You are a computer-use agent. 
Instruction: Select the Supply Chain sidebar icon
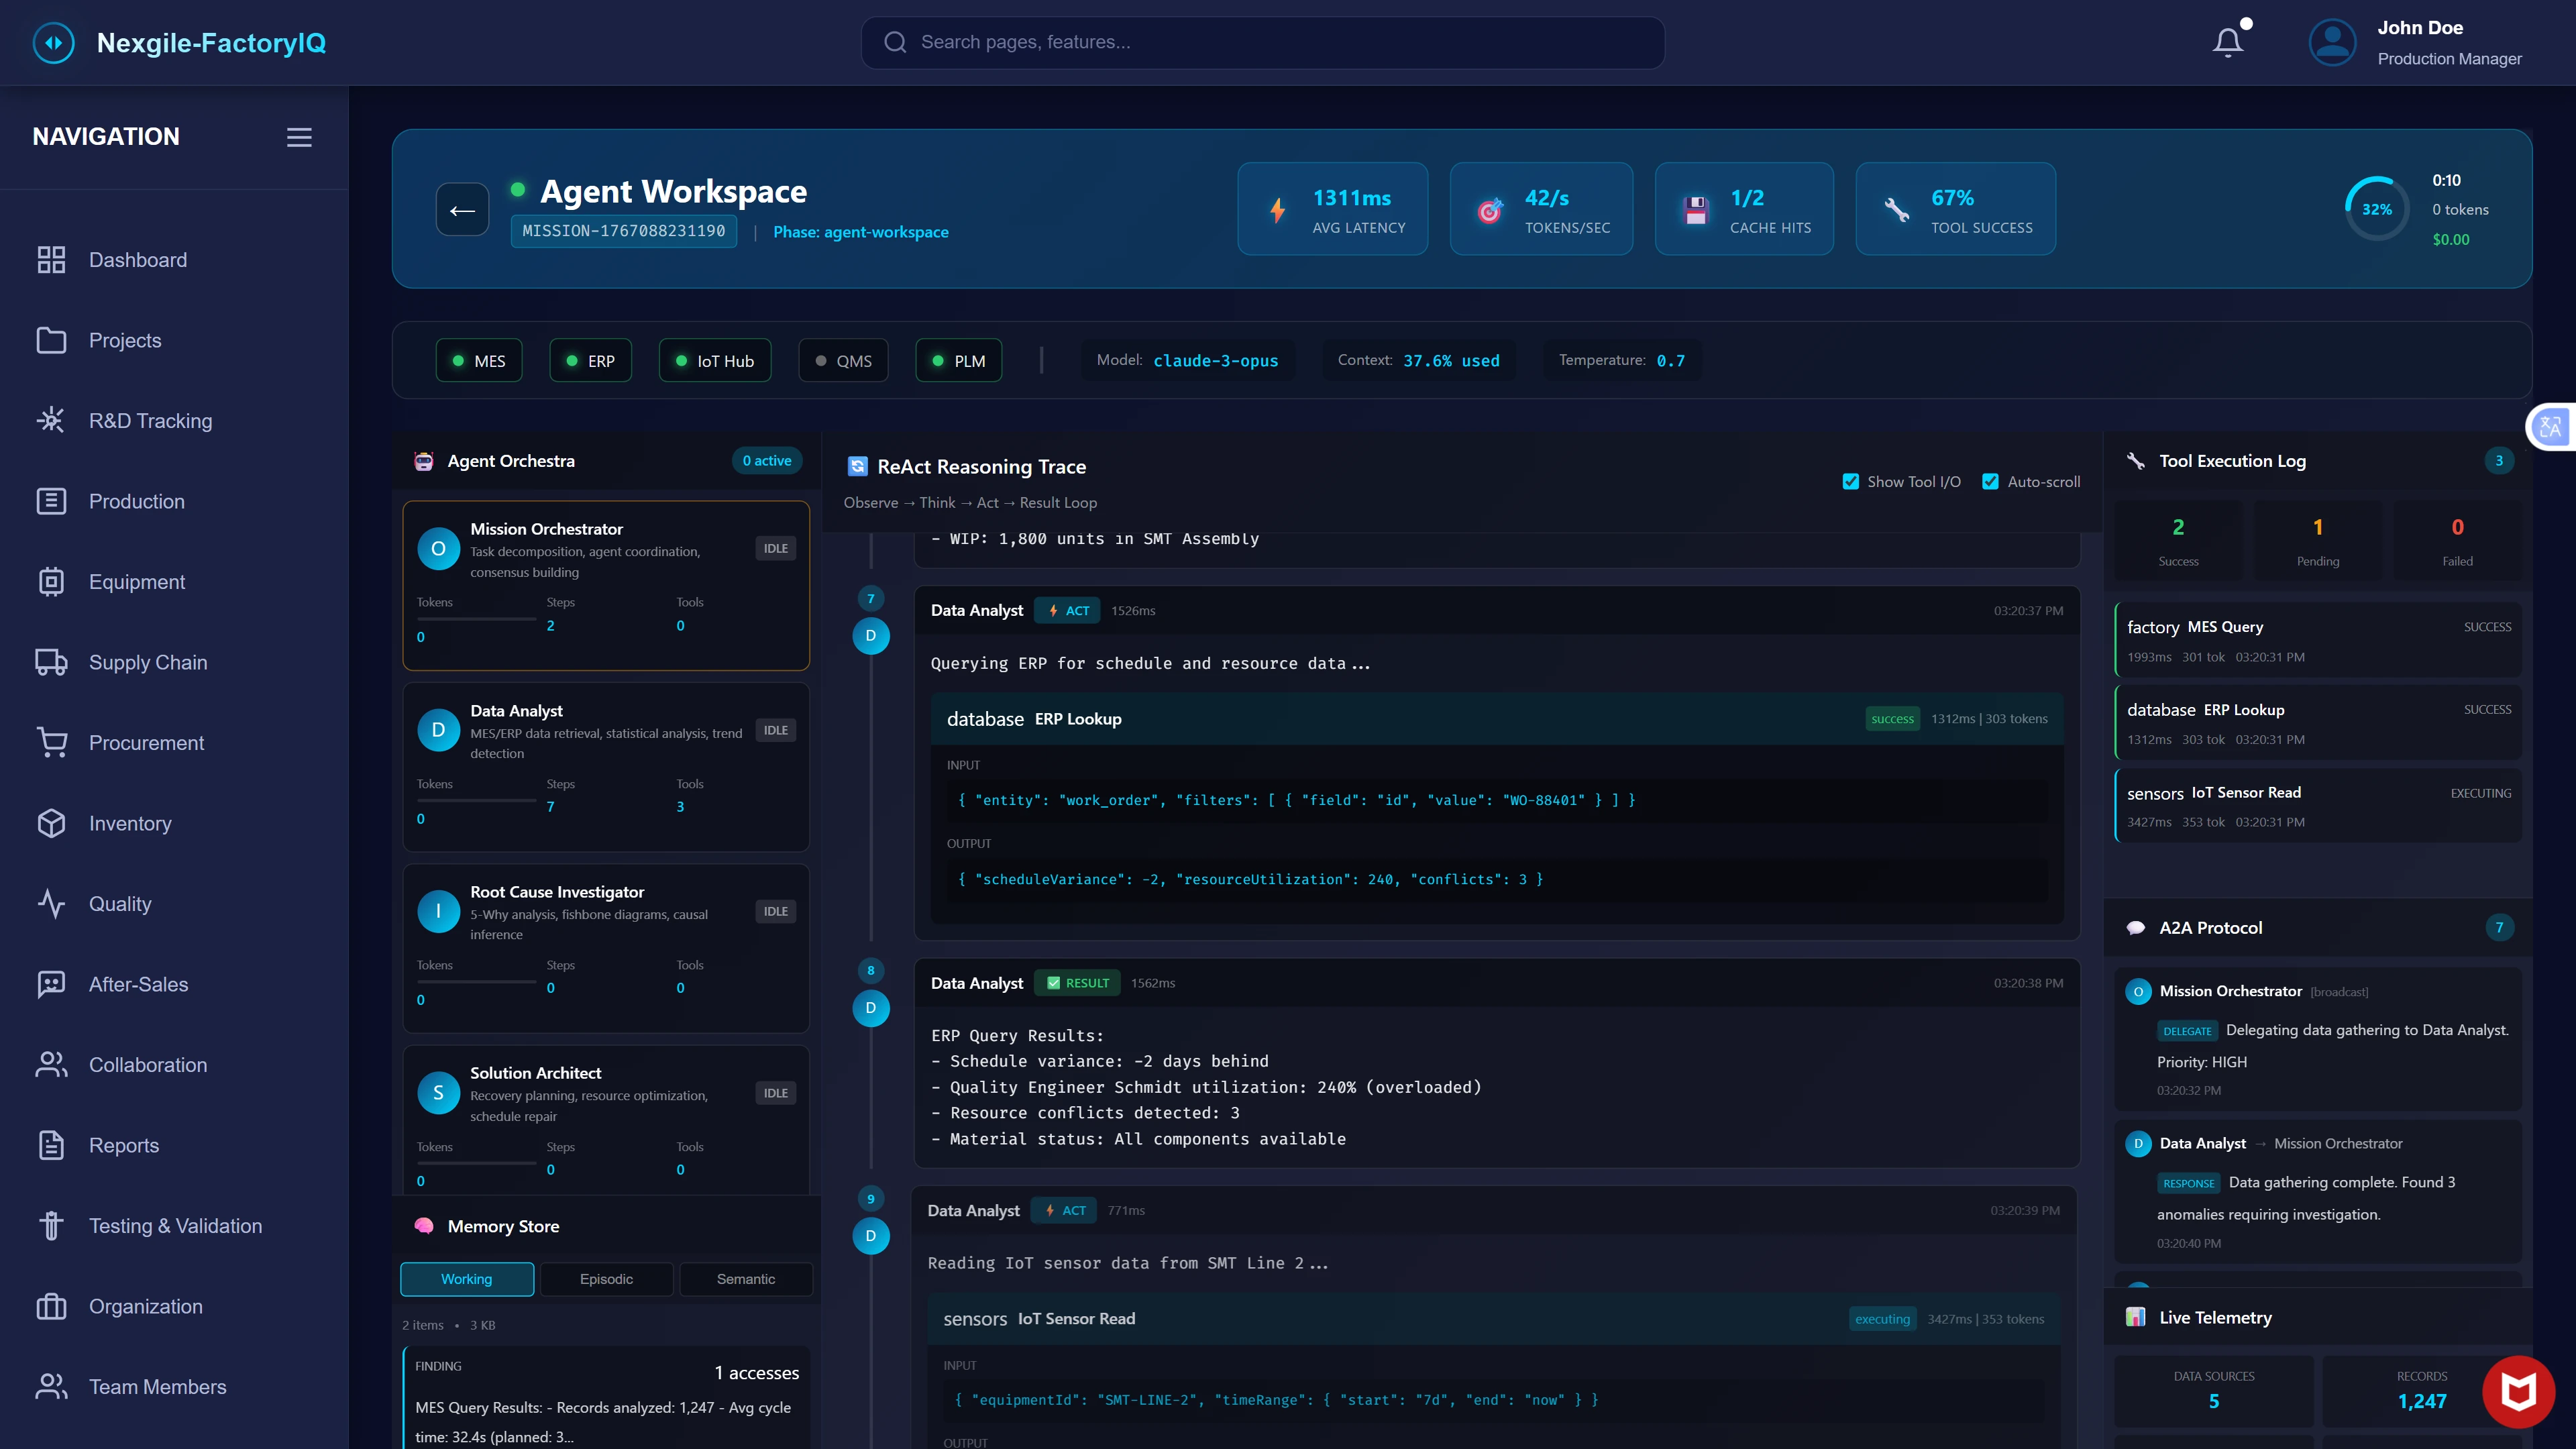pos(52,662)
